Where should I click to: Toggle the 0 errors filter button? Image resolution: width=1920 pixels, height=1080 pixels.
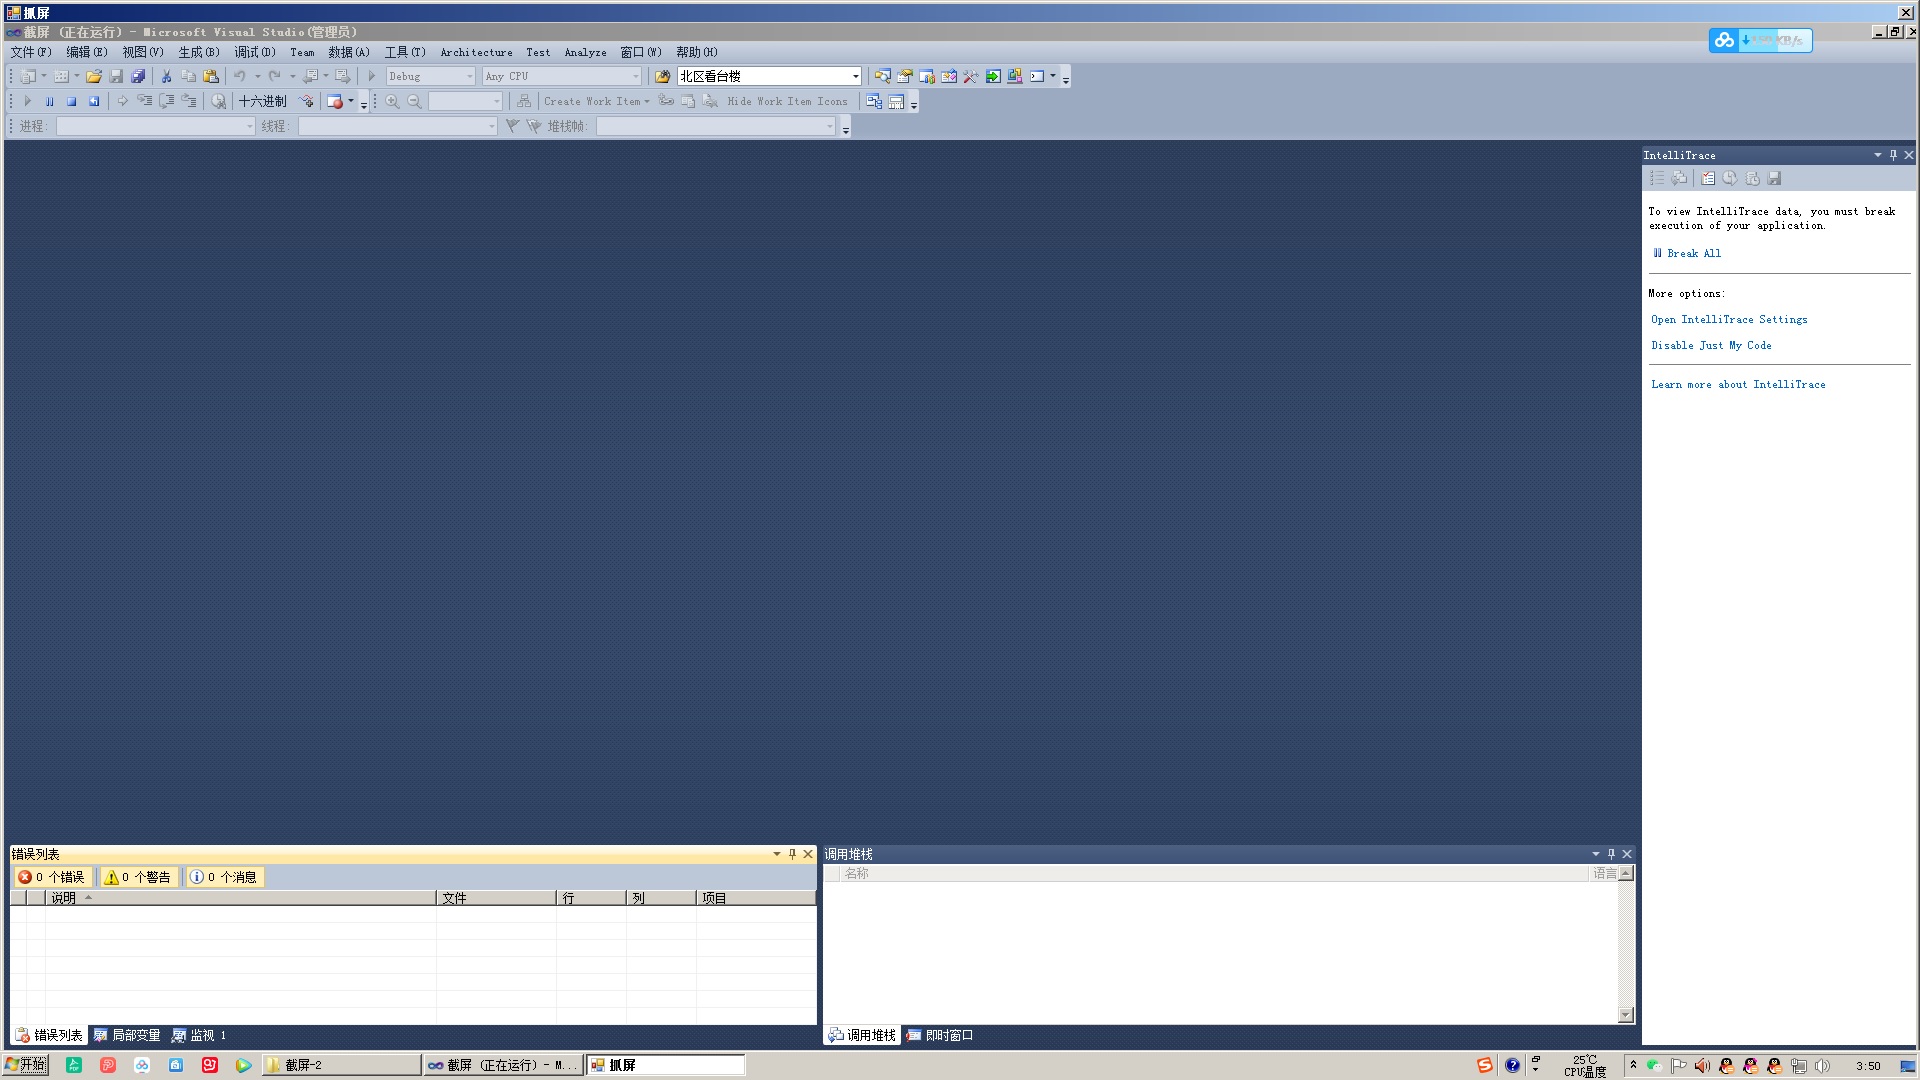pyautogui.click(x=52, y=877)
